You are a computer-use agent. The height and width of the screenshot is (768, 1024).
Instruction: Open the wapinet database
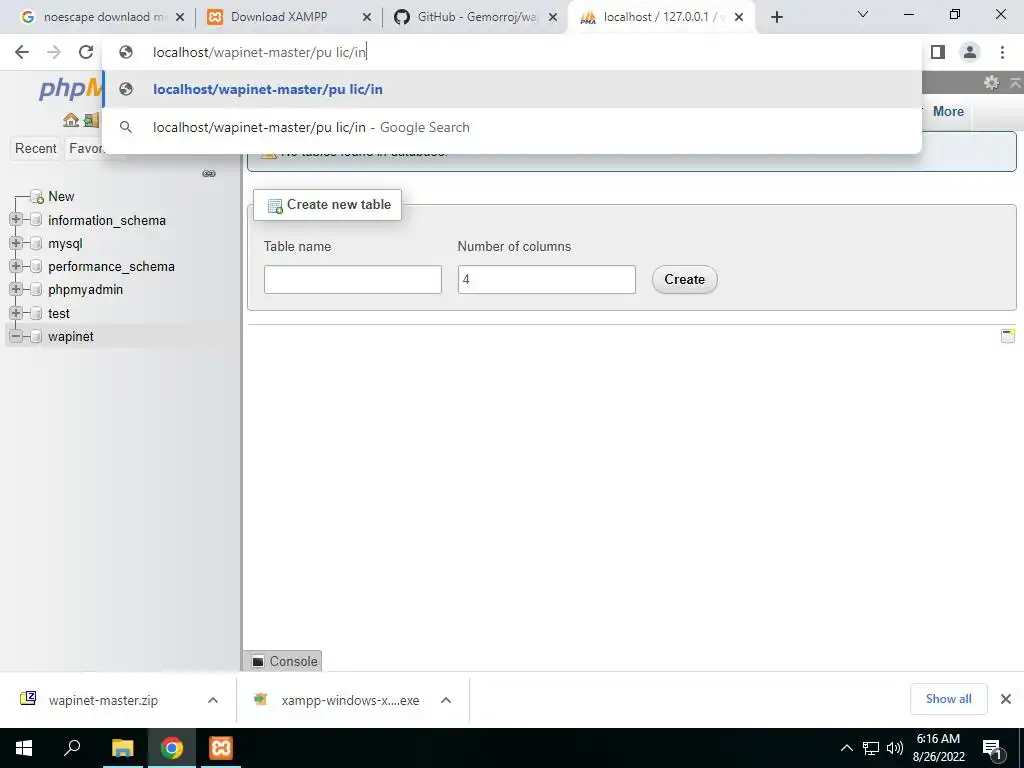tap(71, 336)
